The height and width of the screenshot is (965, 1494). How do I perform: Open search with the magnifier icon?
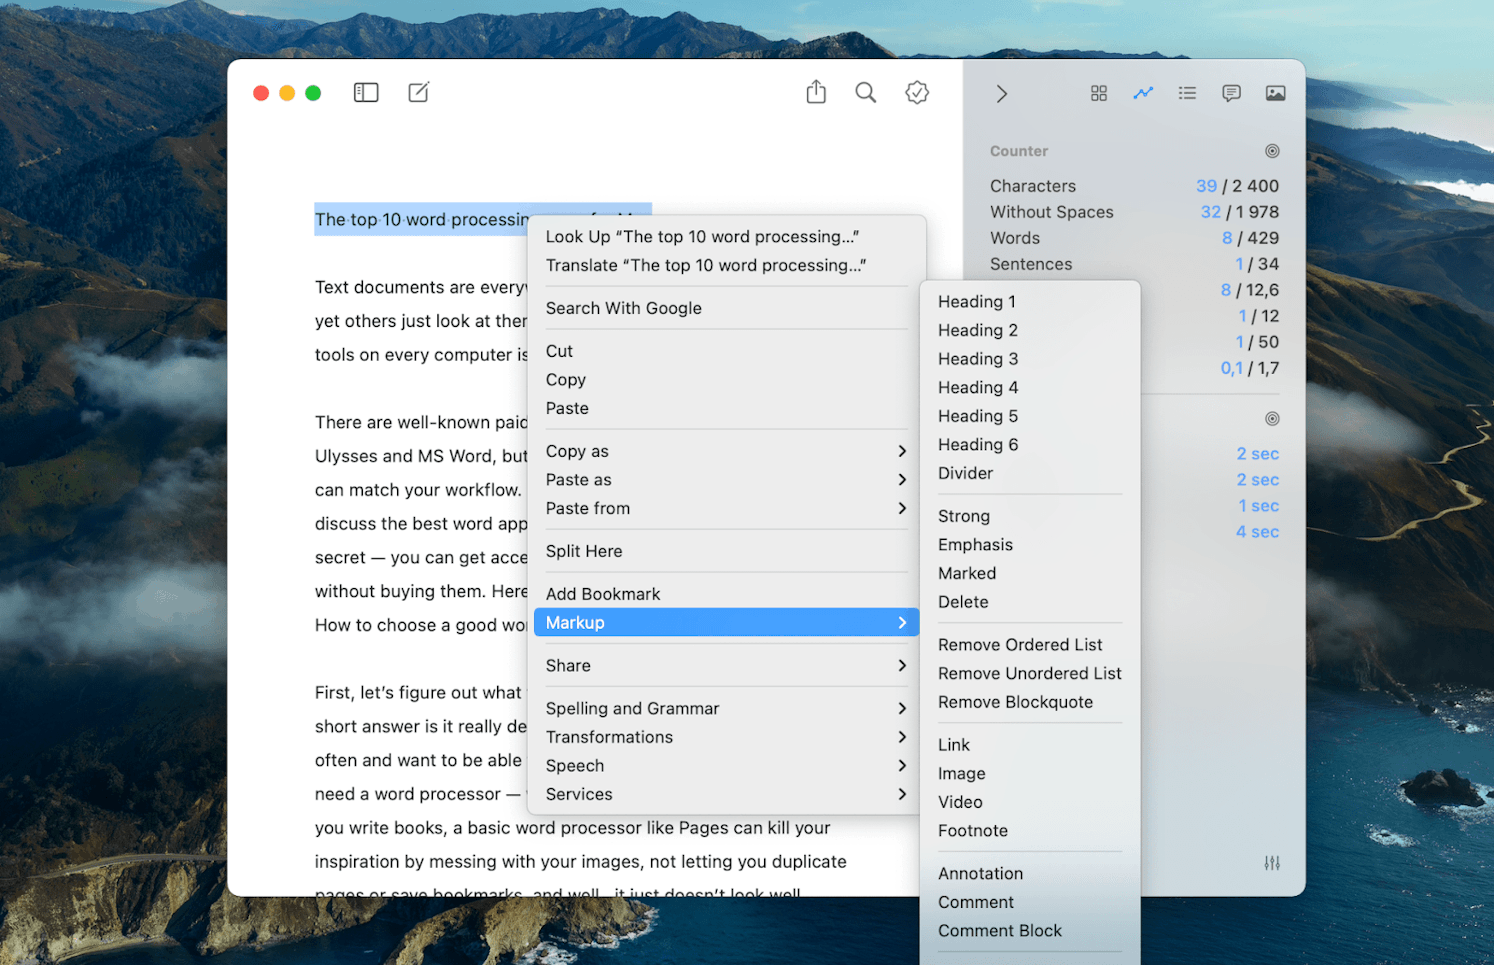(x=866, y=92)
